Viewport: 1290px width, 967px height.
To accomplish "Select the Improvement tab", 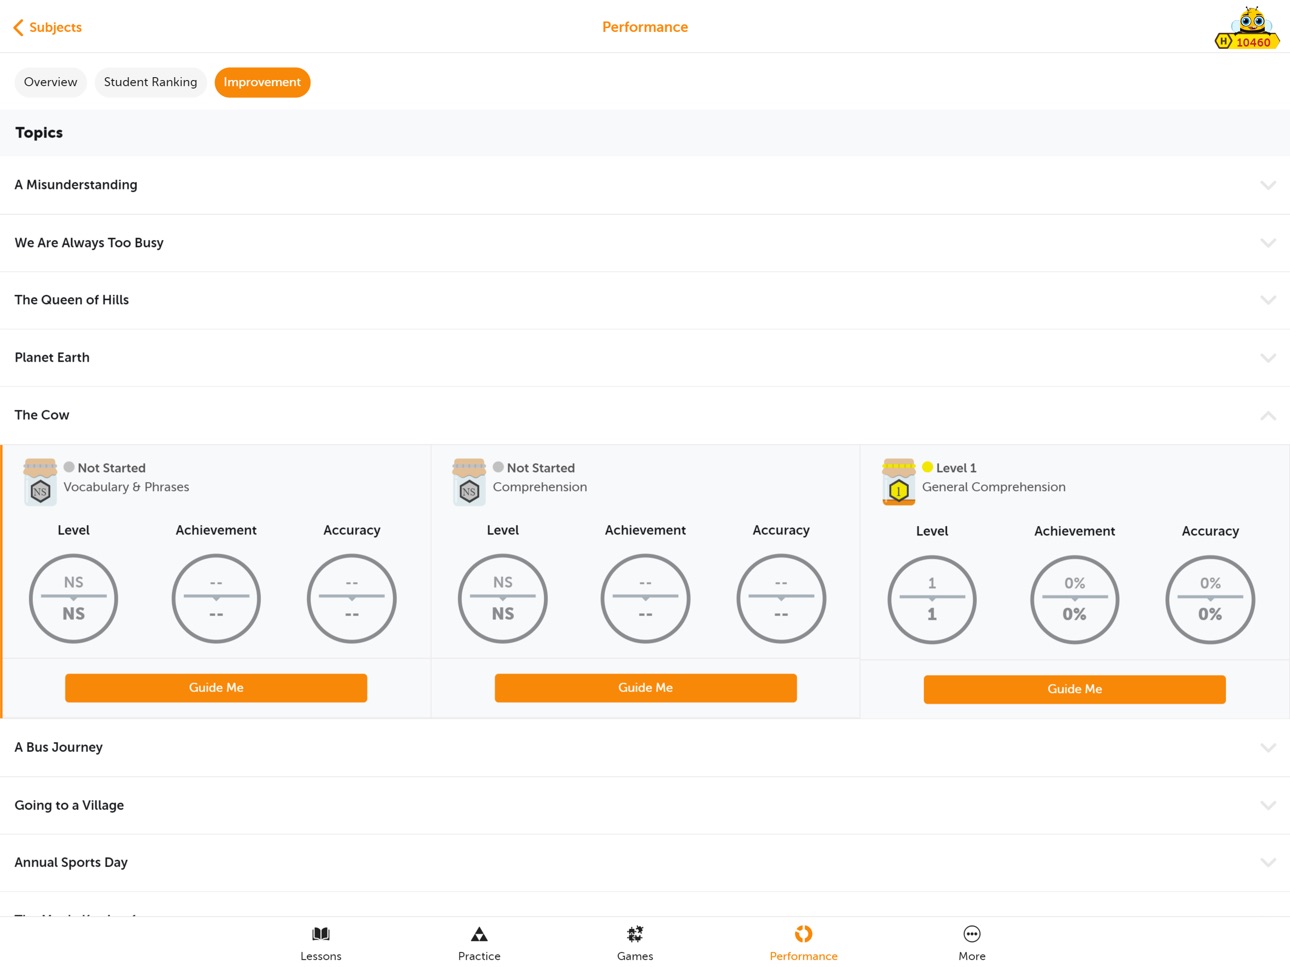I will (262, 82).
